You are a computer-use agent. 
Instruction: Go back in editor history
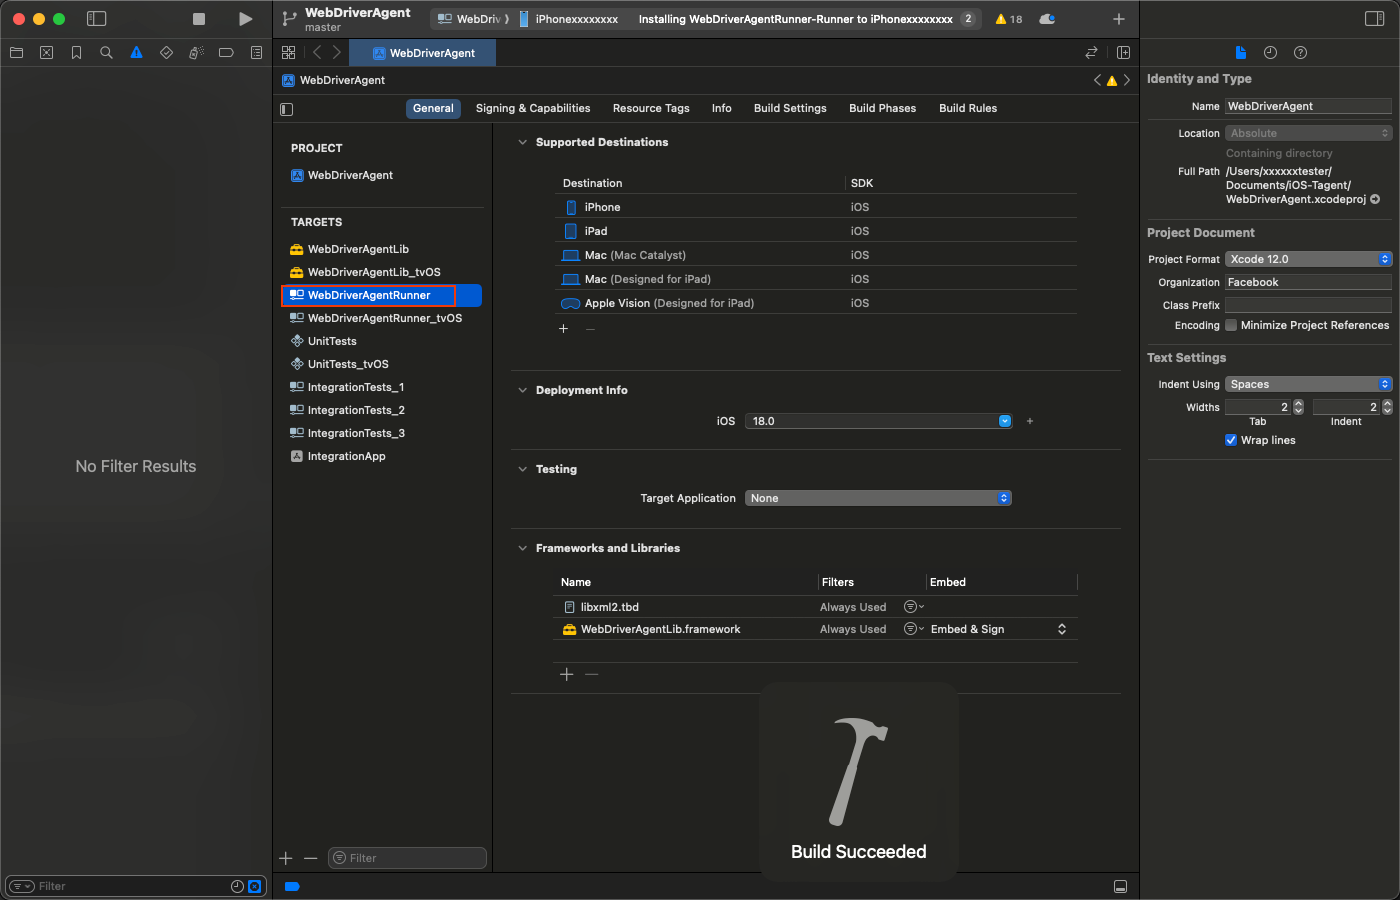317,53
